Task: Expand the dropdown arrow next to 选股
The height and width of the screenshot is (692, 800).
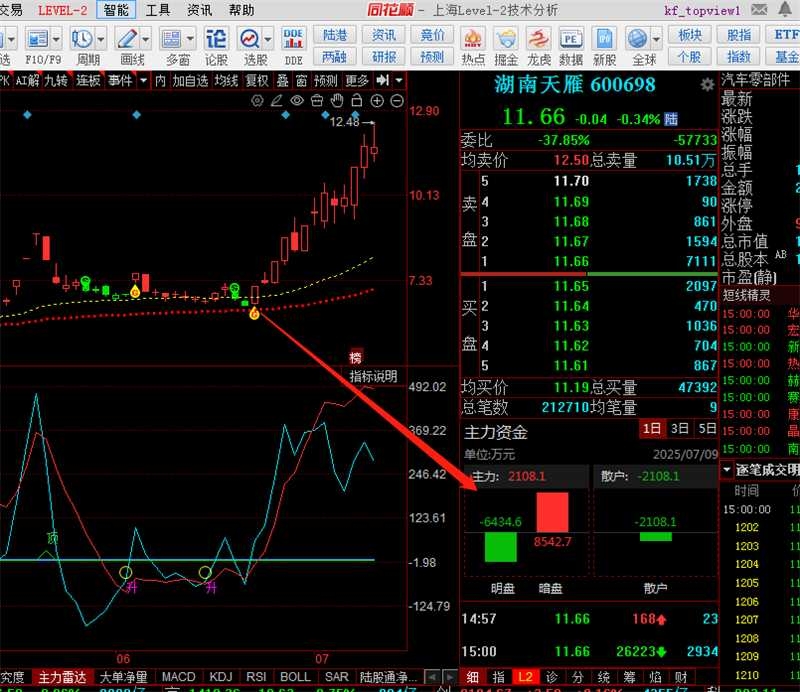Action: click(268, 39)
